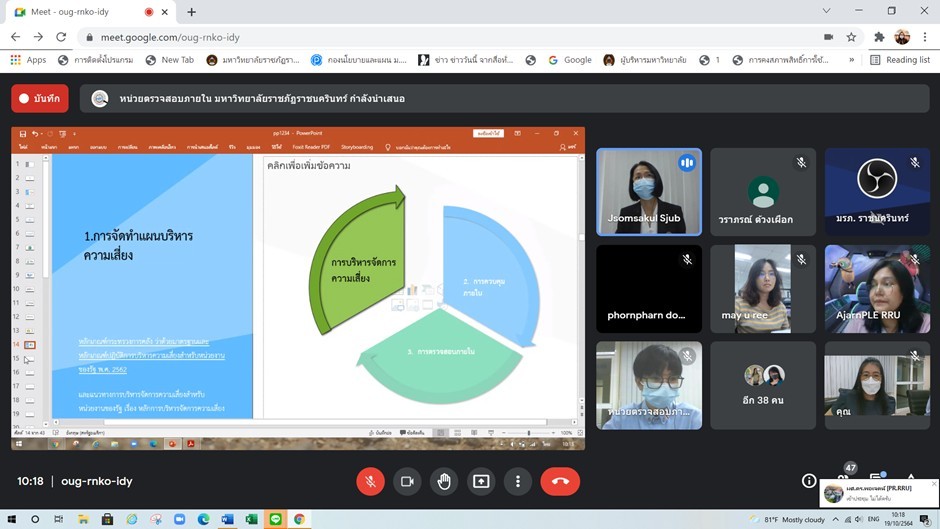The width and height of the screenshot is (940, 529).
Task: Open File Explorer from the taskbar
Action: pos(83,519)
